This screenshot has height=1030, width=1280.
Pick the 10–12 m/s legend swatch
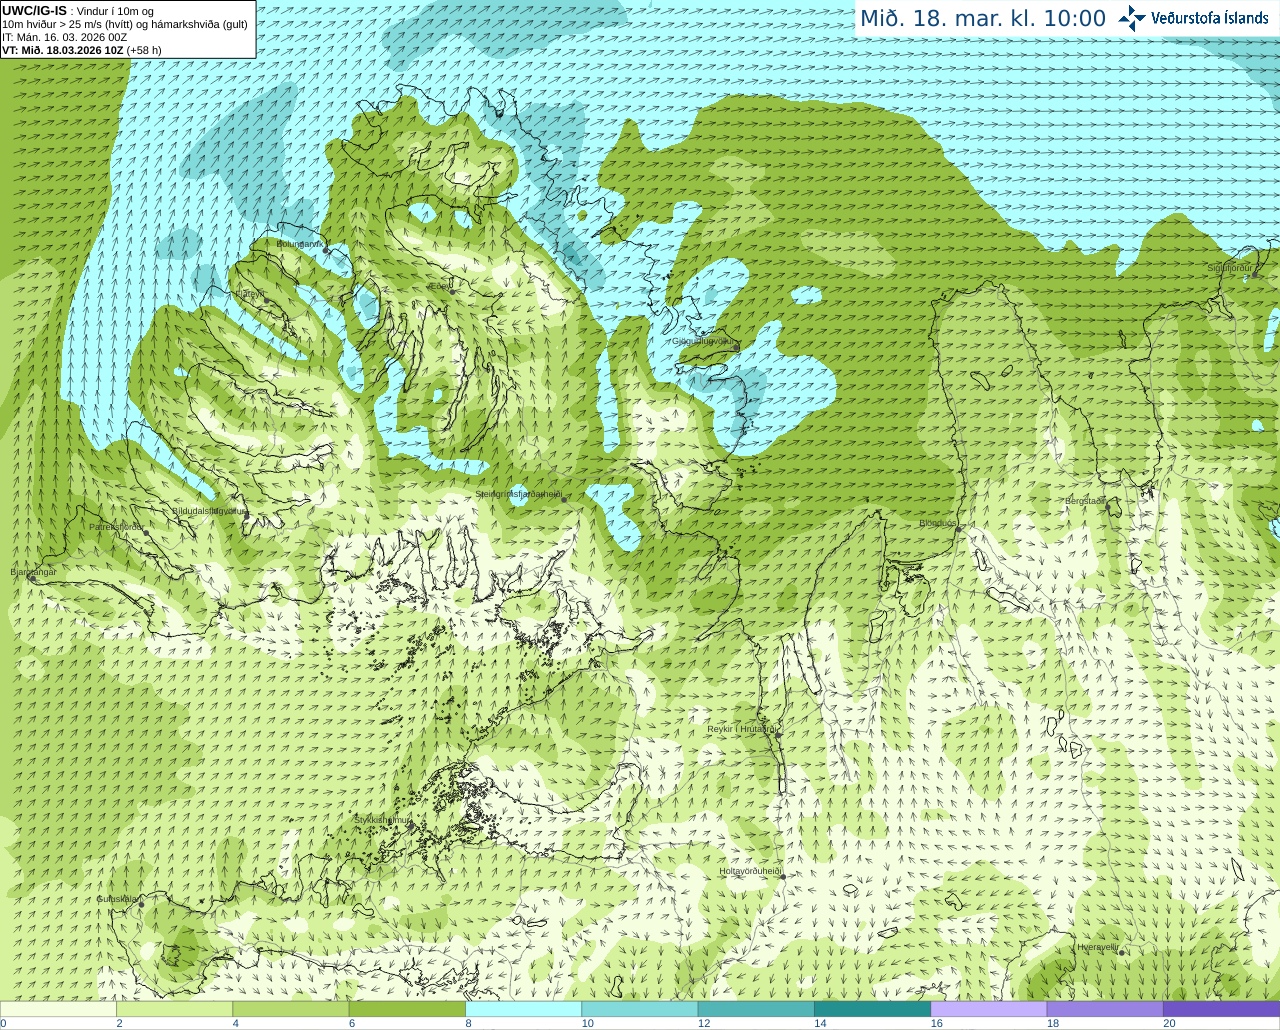[639, 1009]
